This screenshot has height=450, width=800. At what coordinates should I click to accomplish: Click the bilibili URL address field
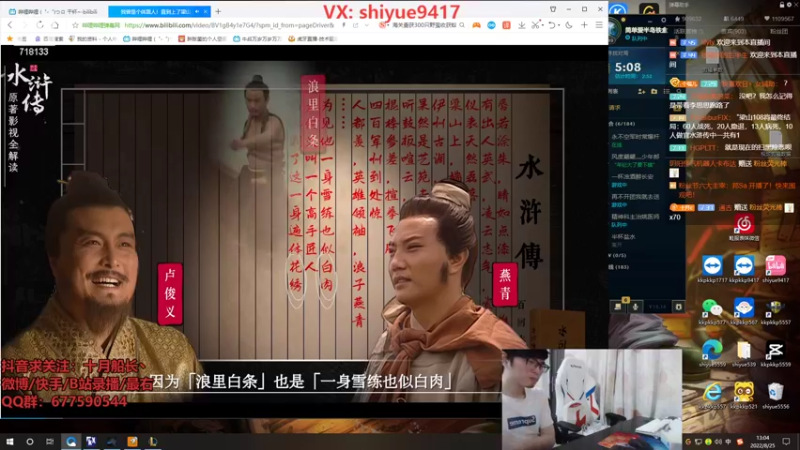[x=229, y=25]
